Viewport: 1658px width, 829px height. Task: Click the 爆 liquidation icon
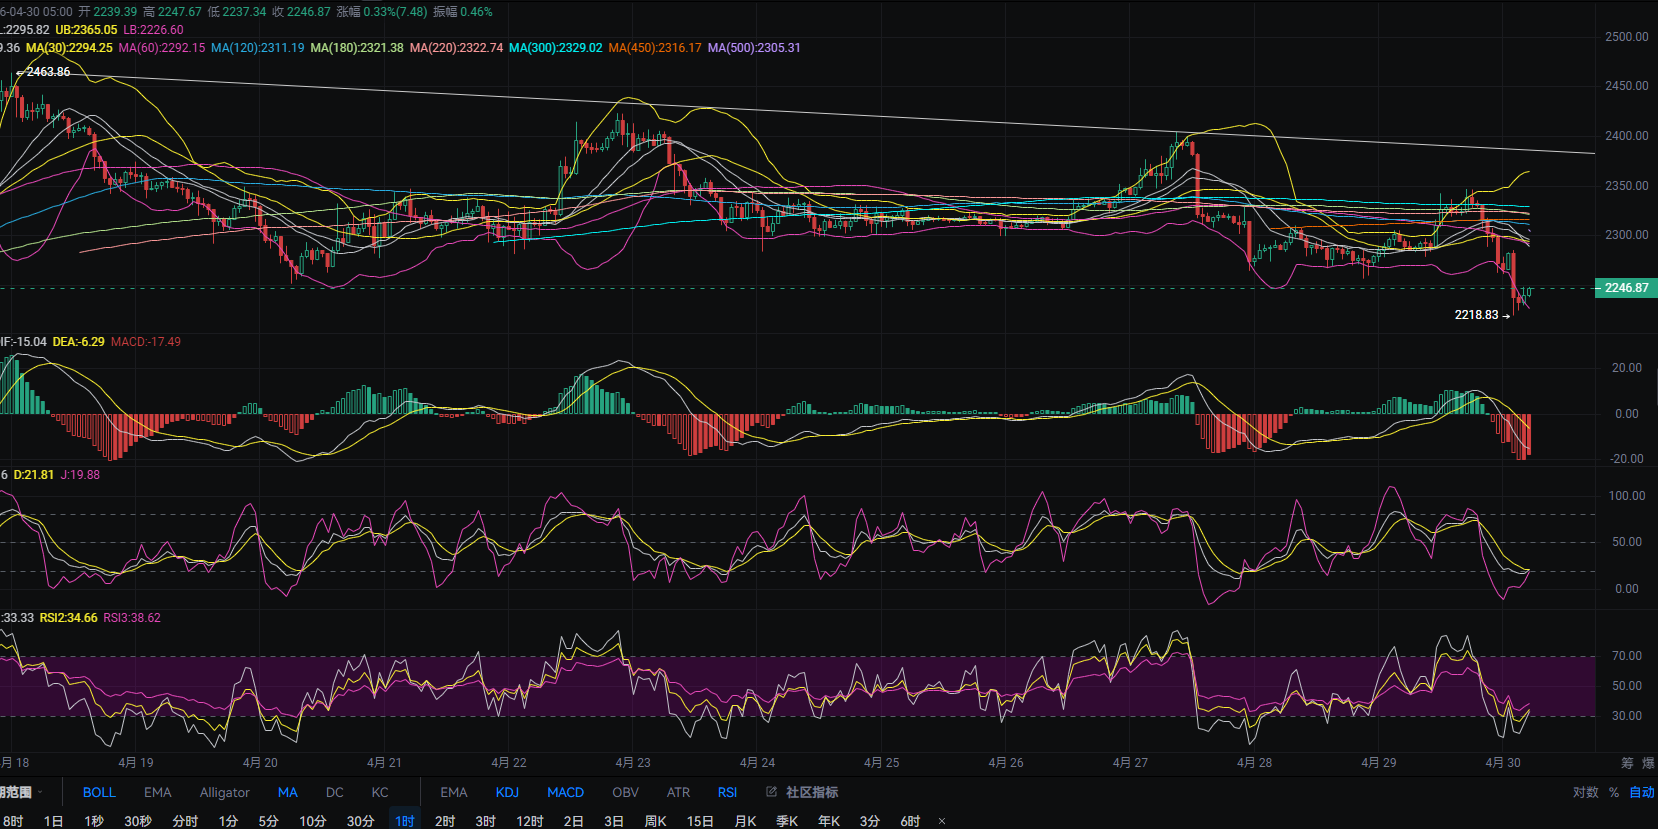1648,763
